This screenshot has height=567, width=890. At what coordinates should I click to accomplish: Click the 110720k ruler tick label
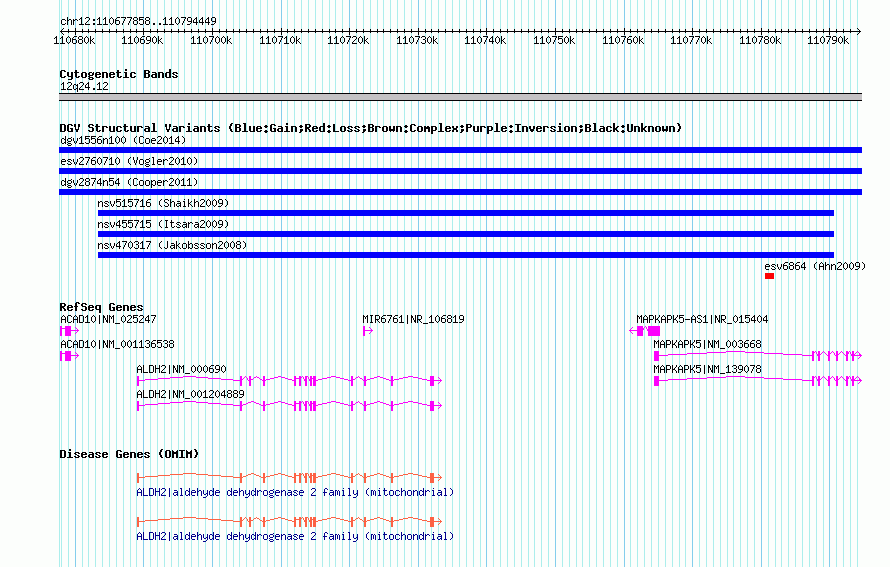(348, 40)
